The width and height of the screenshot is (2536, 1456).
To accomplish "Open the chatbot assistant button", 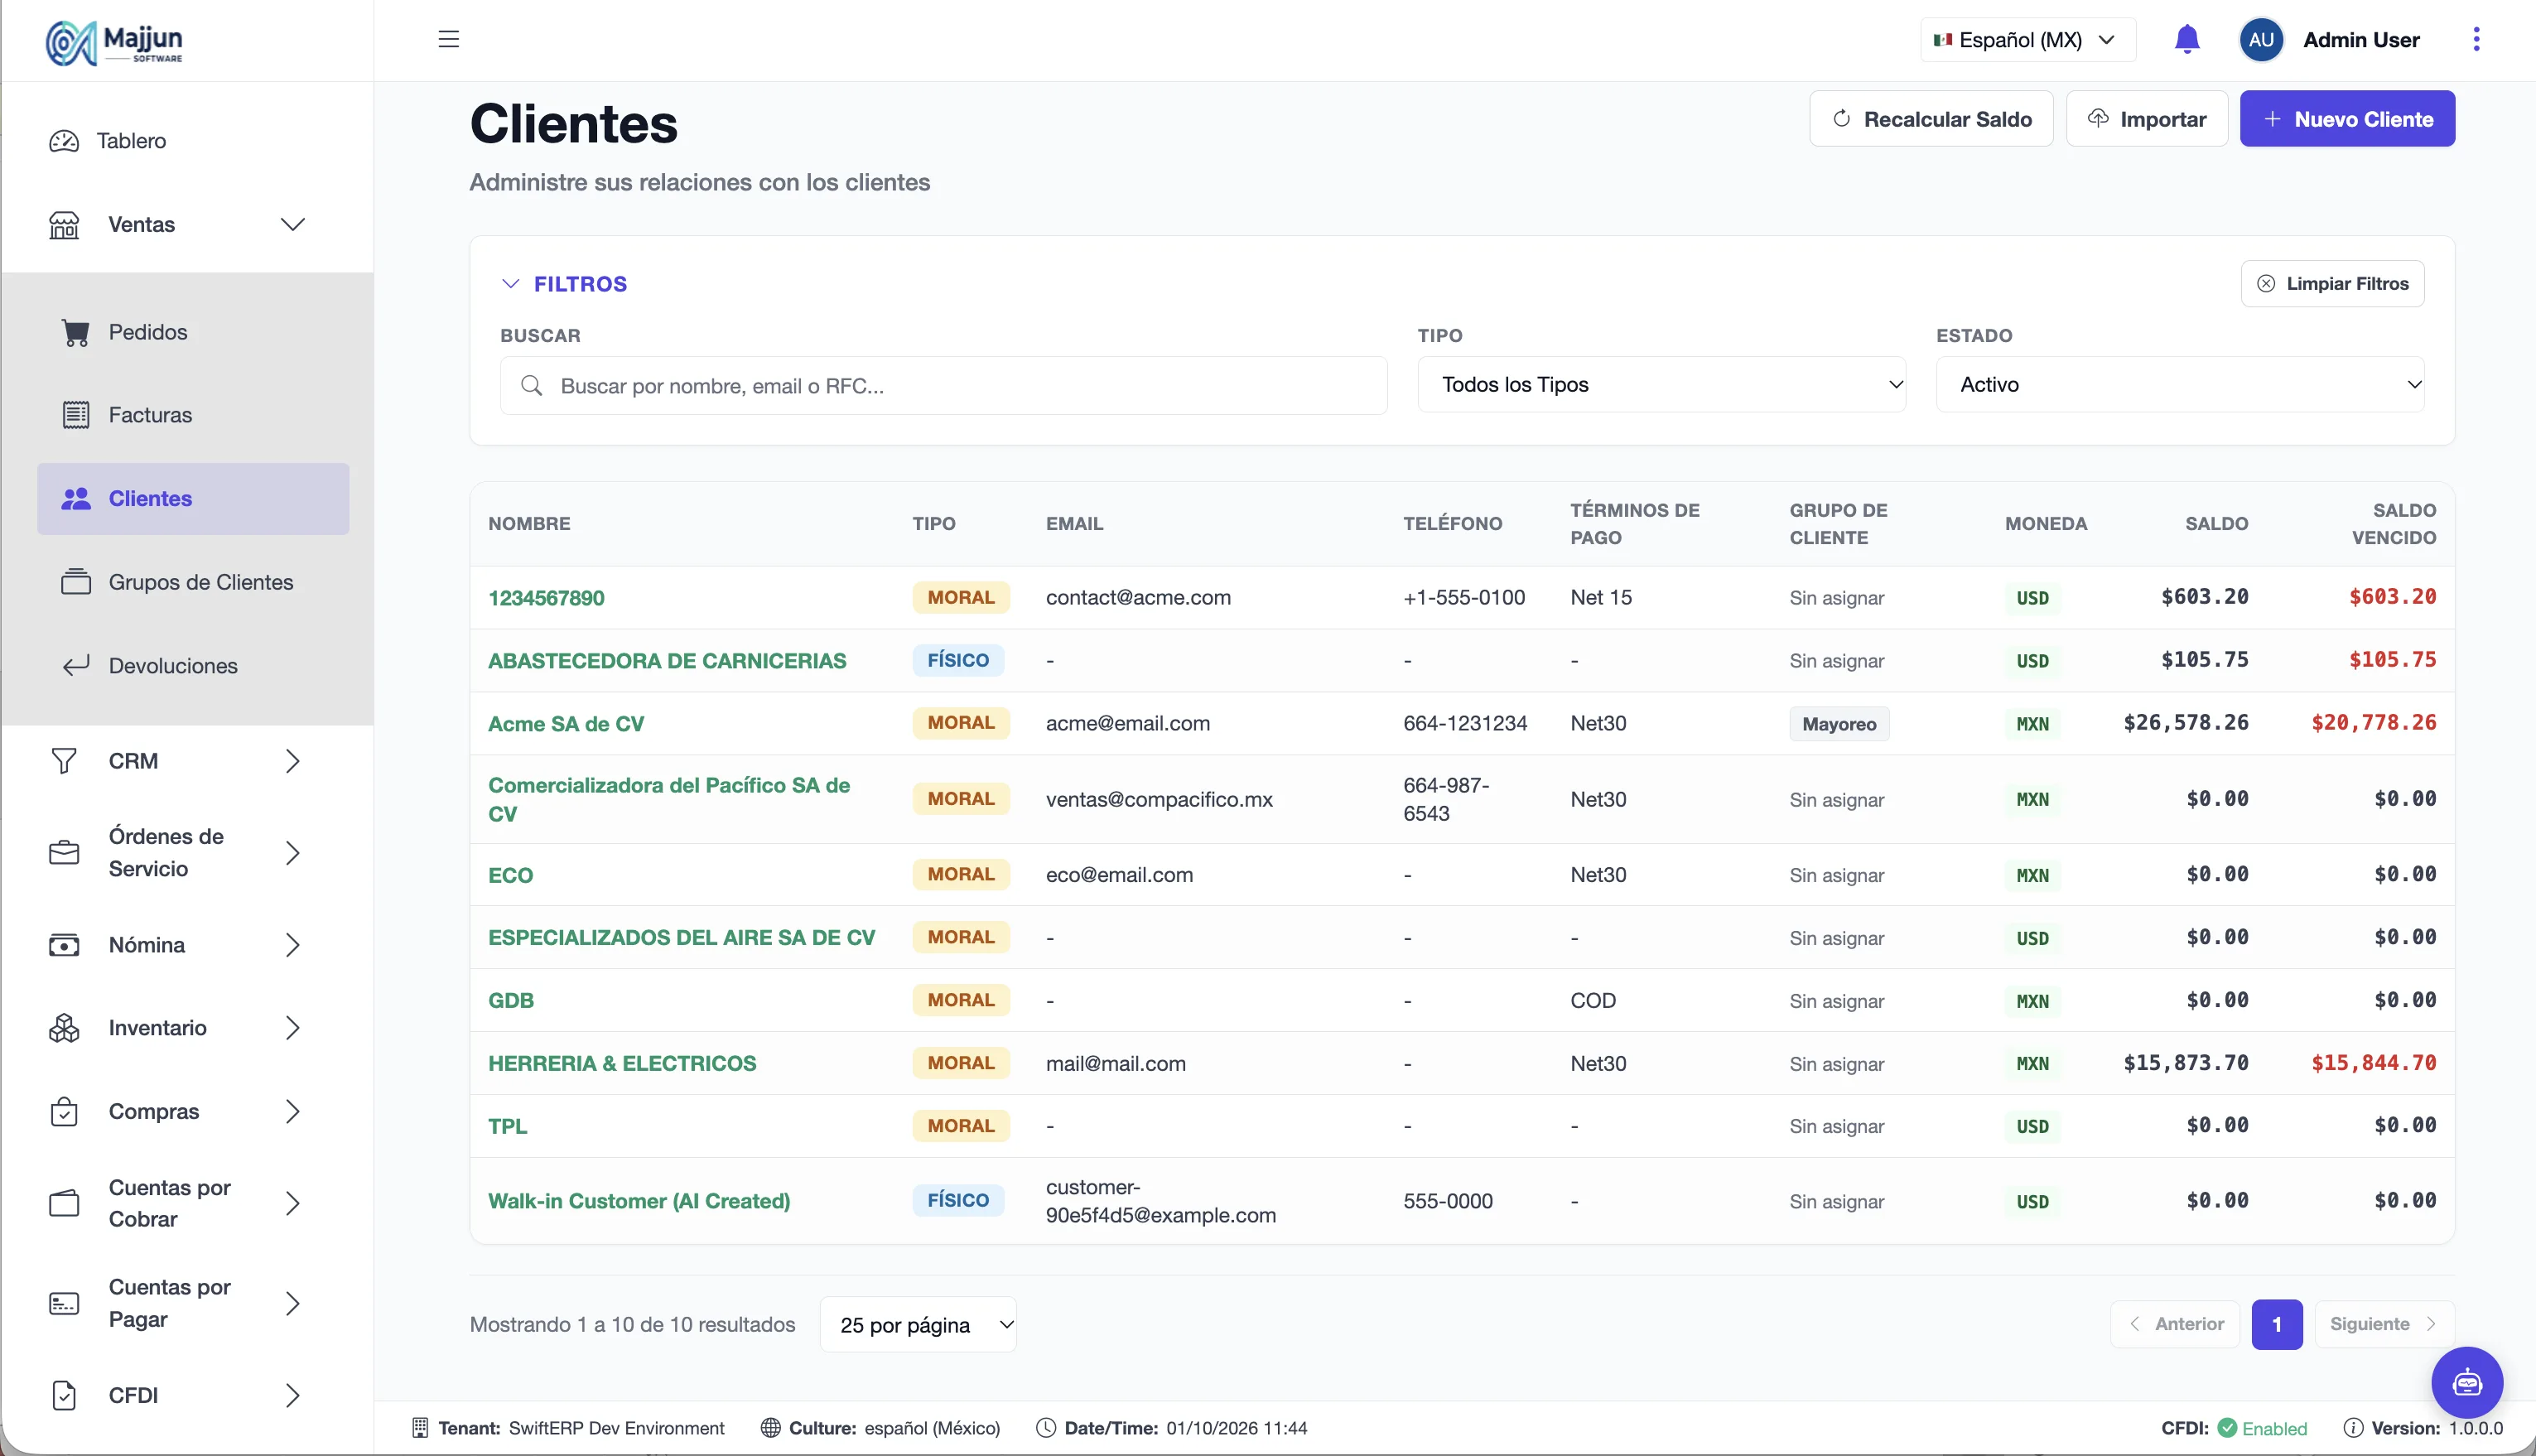I will tap(2466, 1382).
